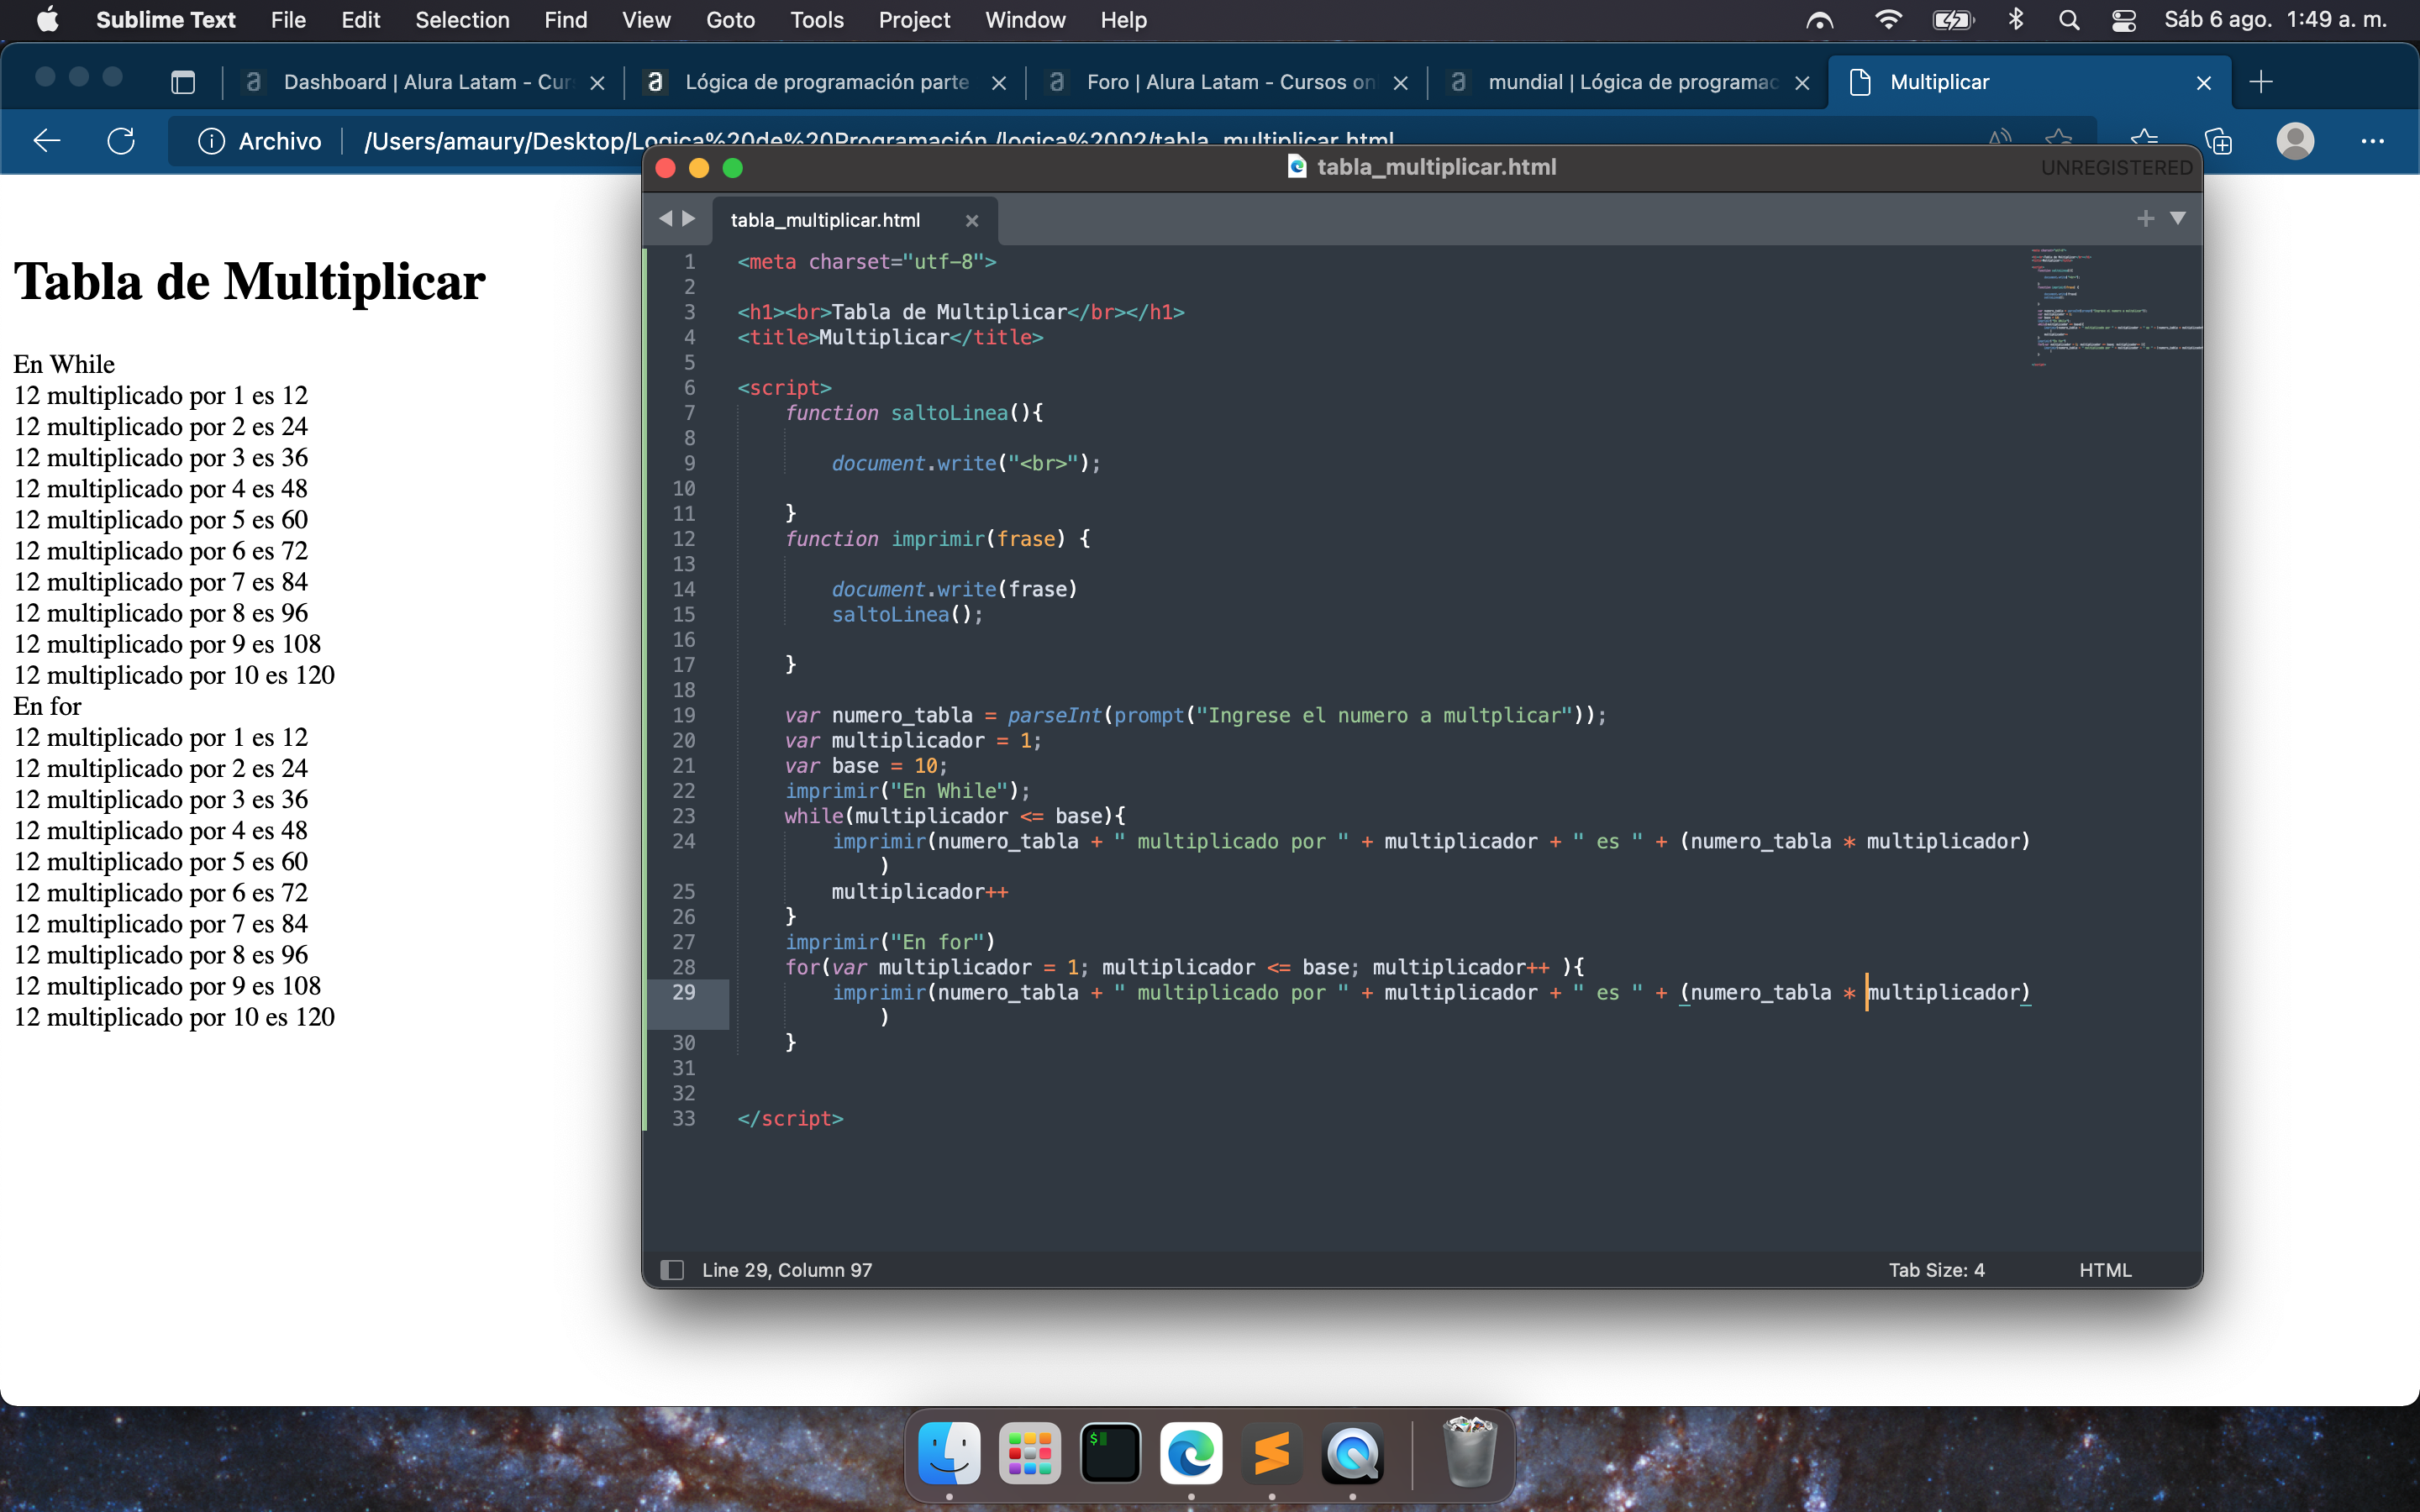Click the AirDrop status icon in menu bar
Image resolution: width=2420 pixels, height=1512 pixels.
click(1820, 20)
